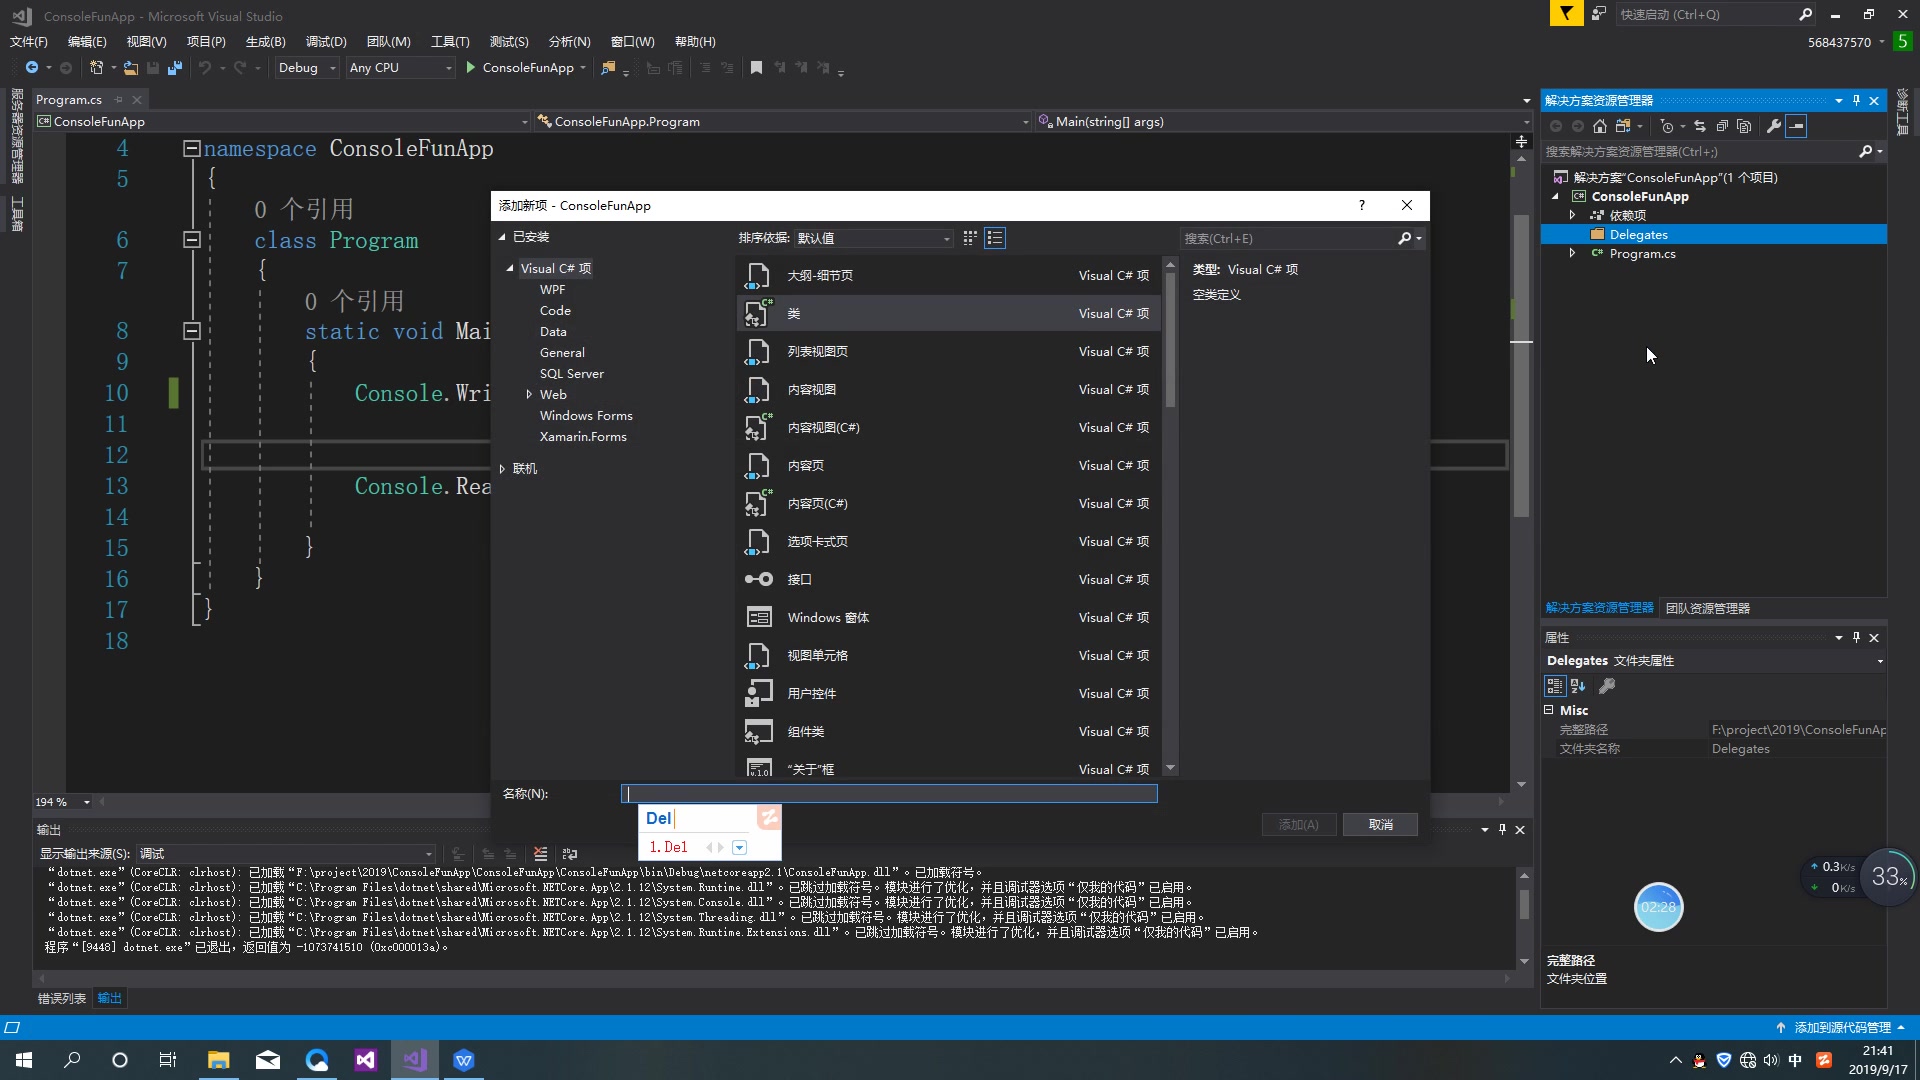Click the Navigate Backward toolbar arrow
Viewport: 1920px width, 1080px height.
[x=32, y=67]
